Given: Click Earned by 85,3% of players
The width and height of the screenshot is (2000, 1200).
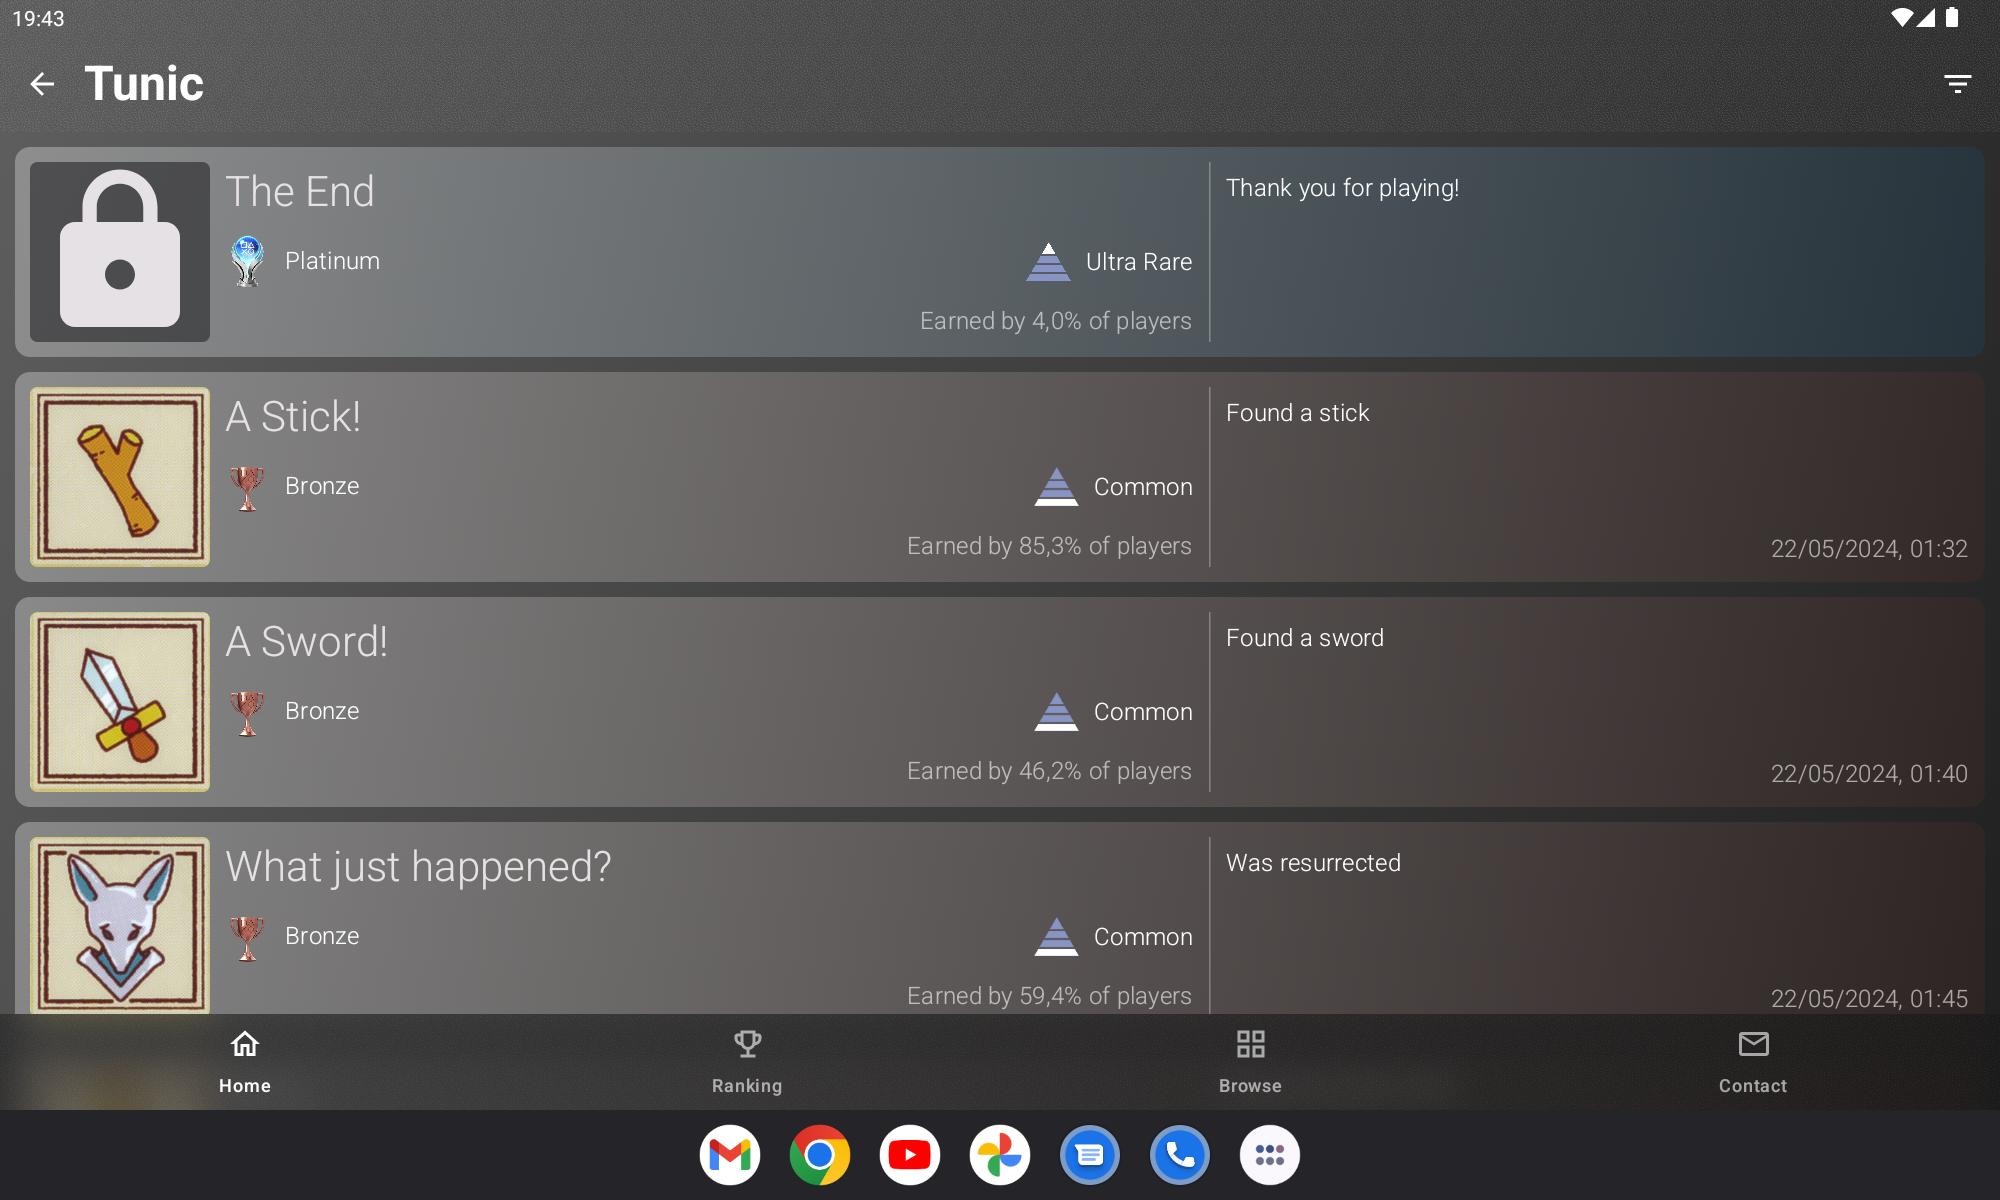Looking at the screenshot, I should pos(1049,546).
